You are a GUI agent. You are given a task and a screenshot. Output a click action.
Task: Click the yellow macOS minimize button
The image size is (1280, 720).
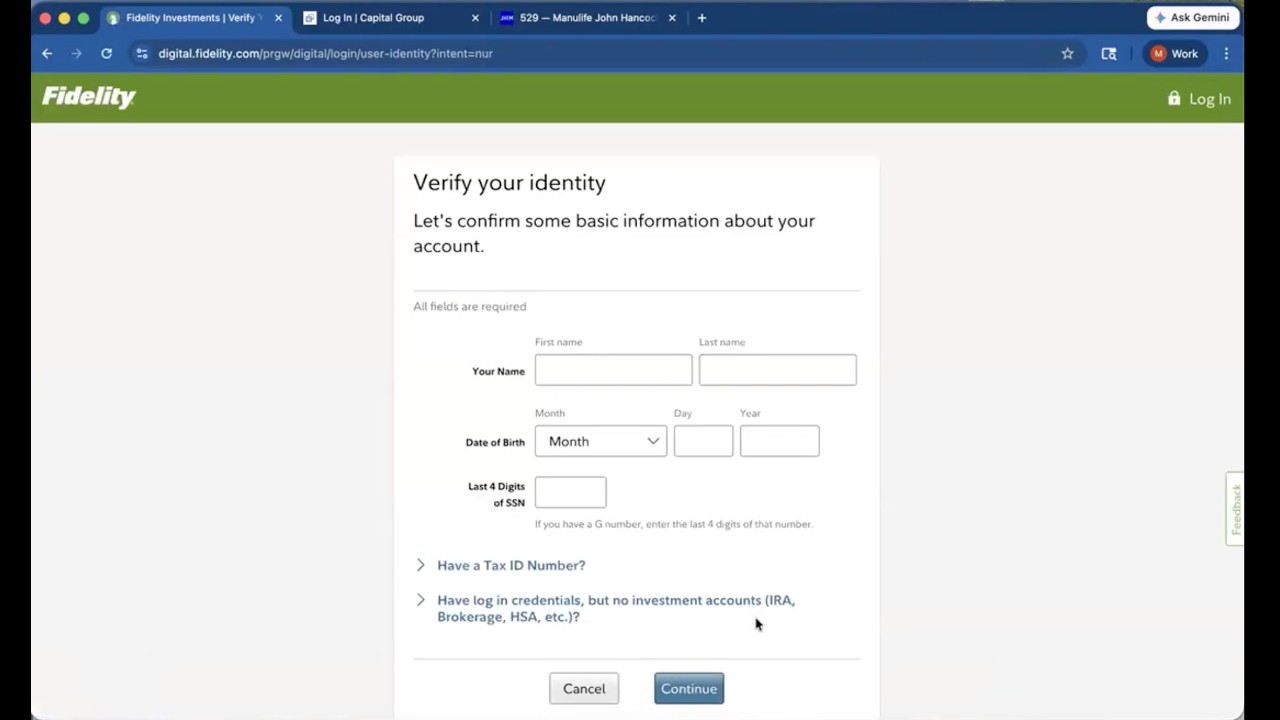pyautogui.click(x=64, y=18)
